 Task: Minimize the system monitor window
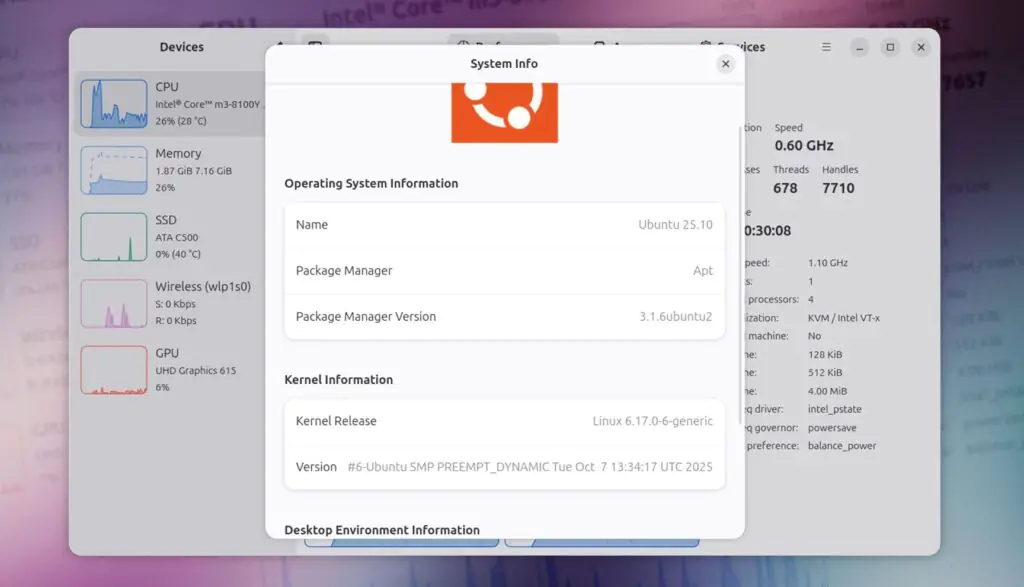click(x=859, y=47)
